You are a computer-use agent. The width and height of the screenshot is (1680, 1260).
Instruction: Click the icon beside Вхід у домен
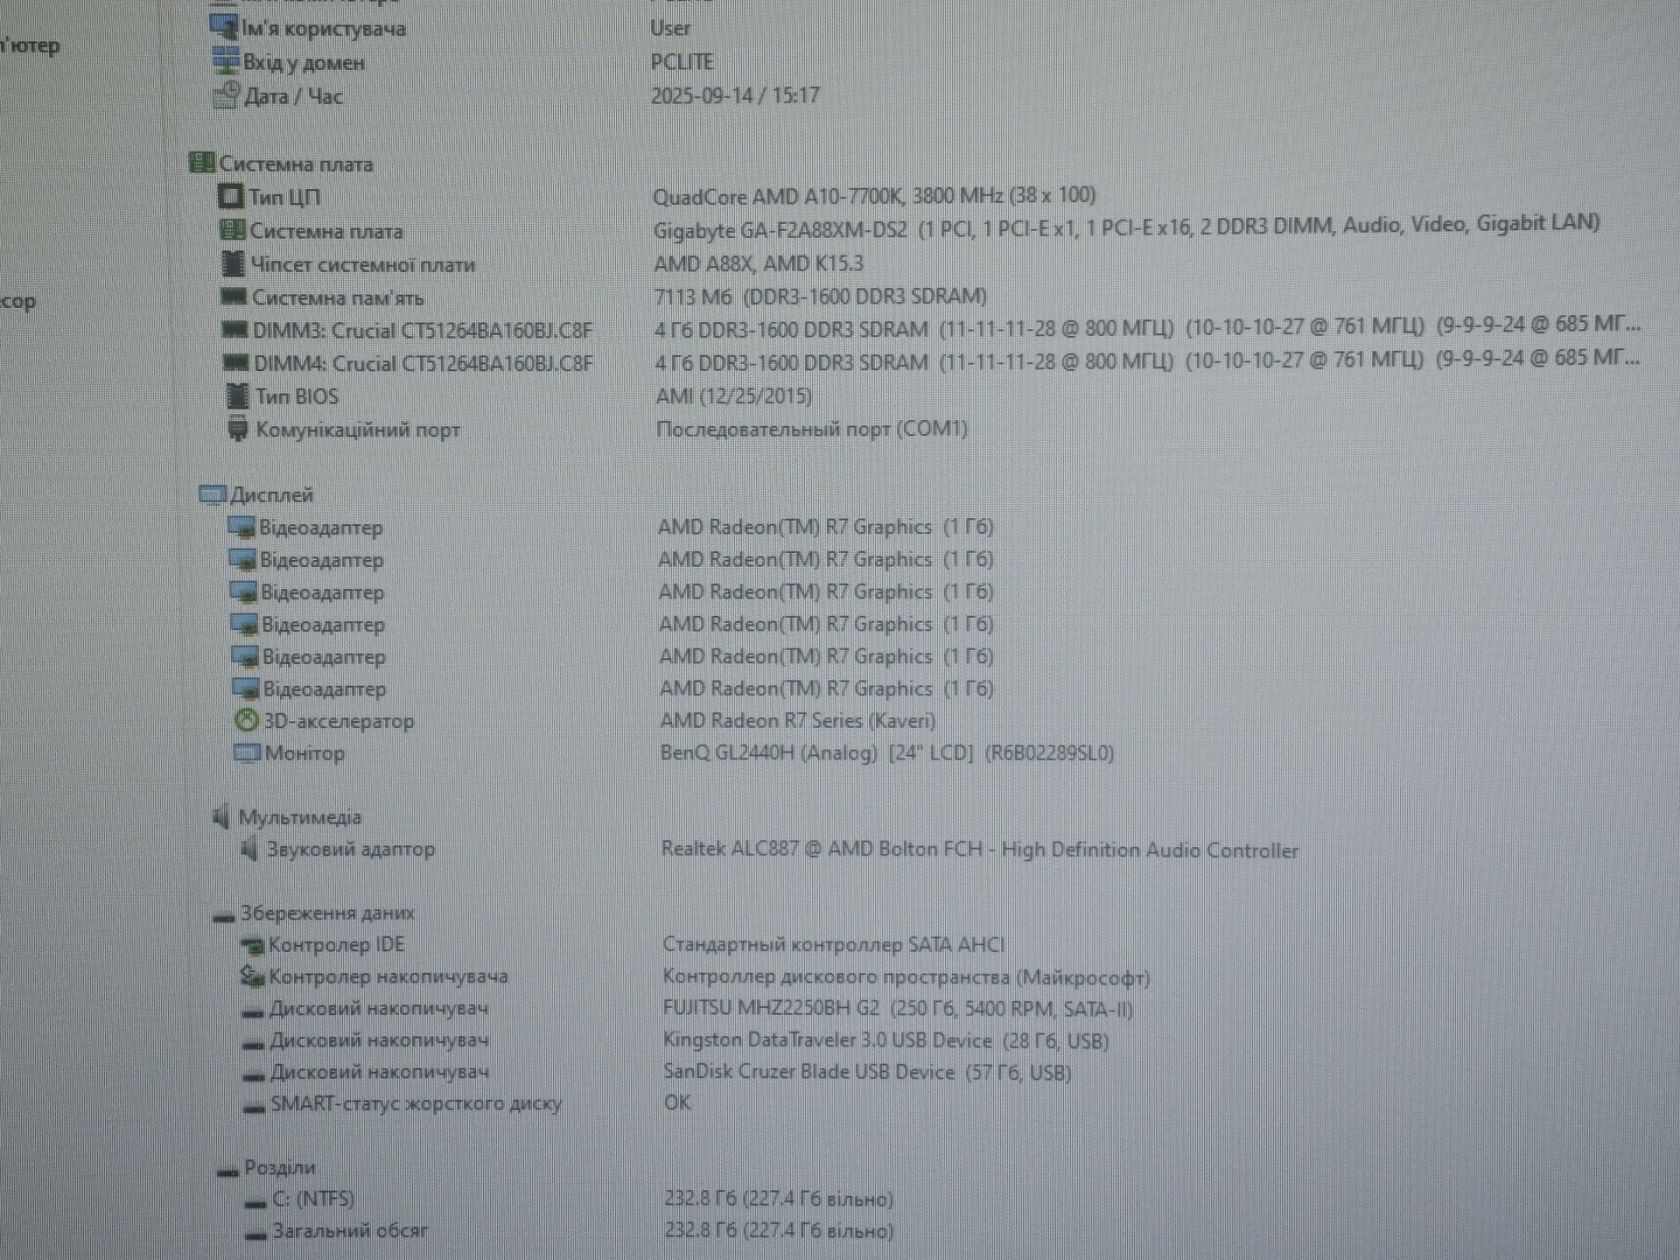pyautogui.click(x=226, y=60)
